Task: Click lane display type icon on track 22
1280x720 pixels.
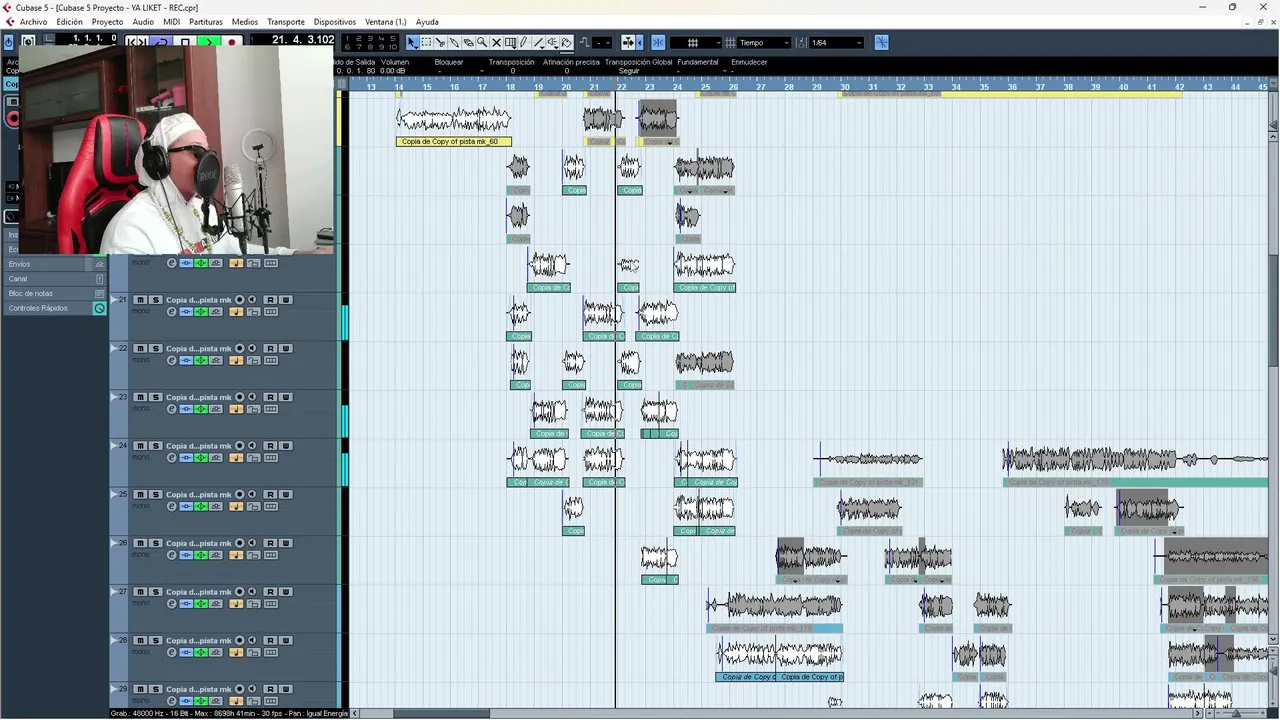Action: click(271, 361)
